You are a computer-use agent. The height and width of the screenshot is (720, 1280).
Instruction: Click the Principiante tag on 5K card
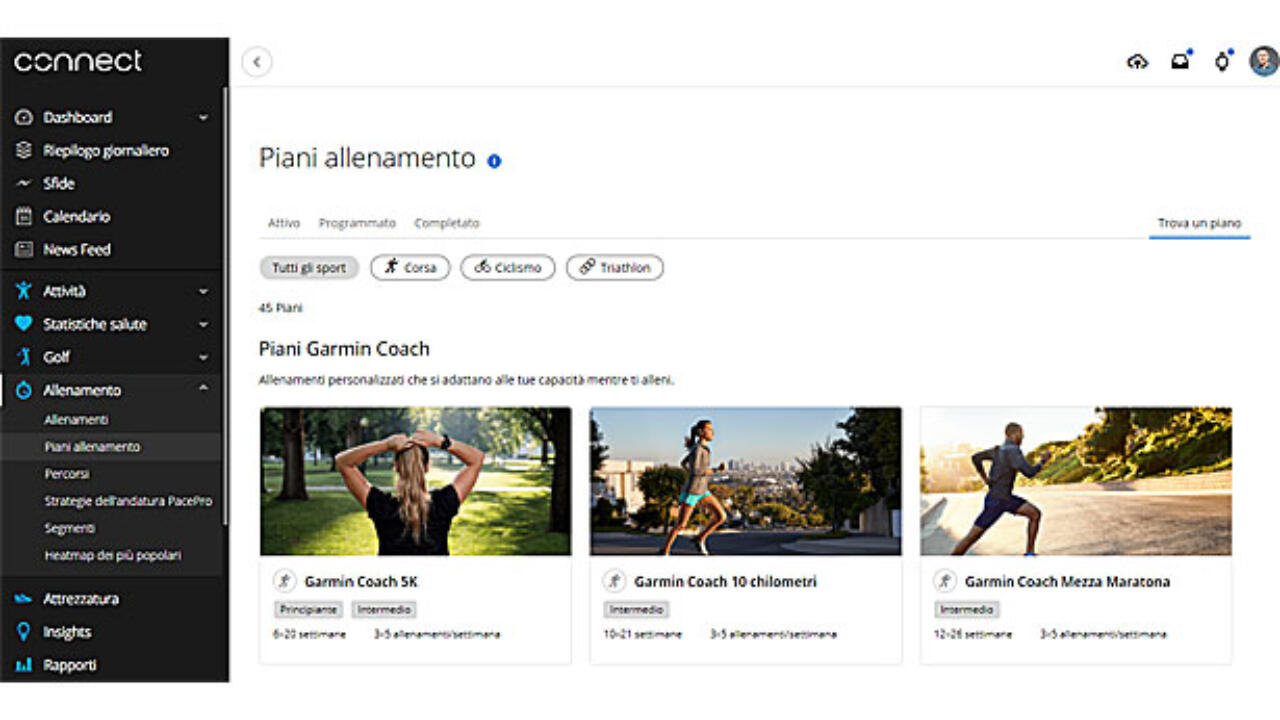(308, 609)
